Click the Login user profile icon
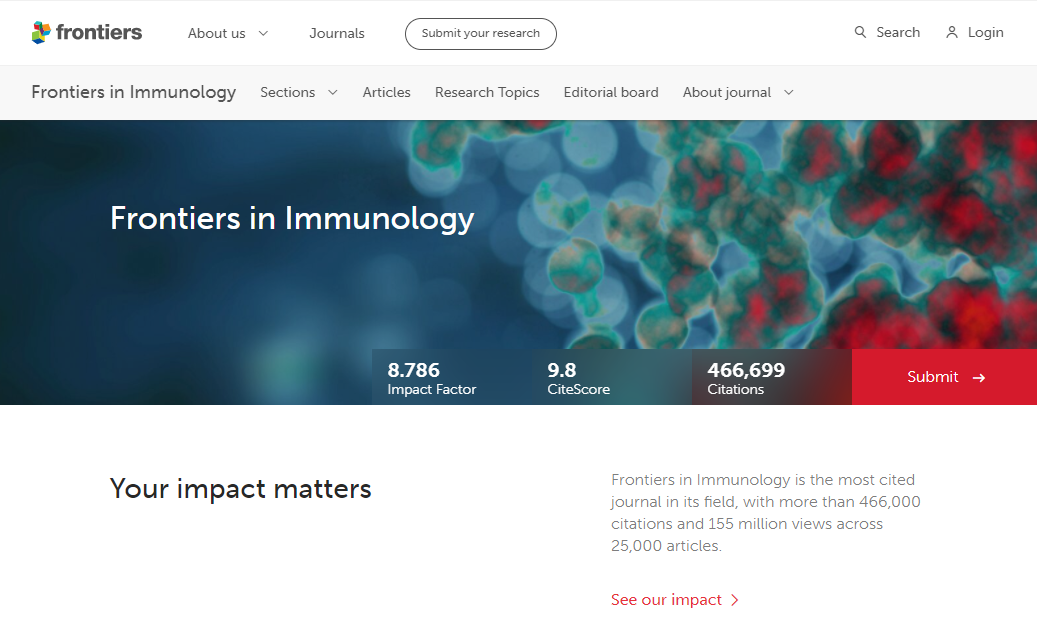The image size is (1037, 628). (x=952, y=33)
